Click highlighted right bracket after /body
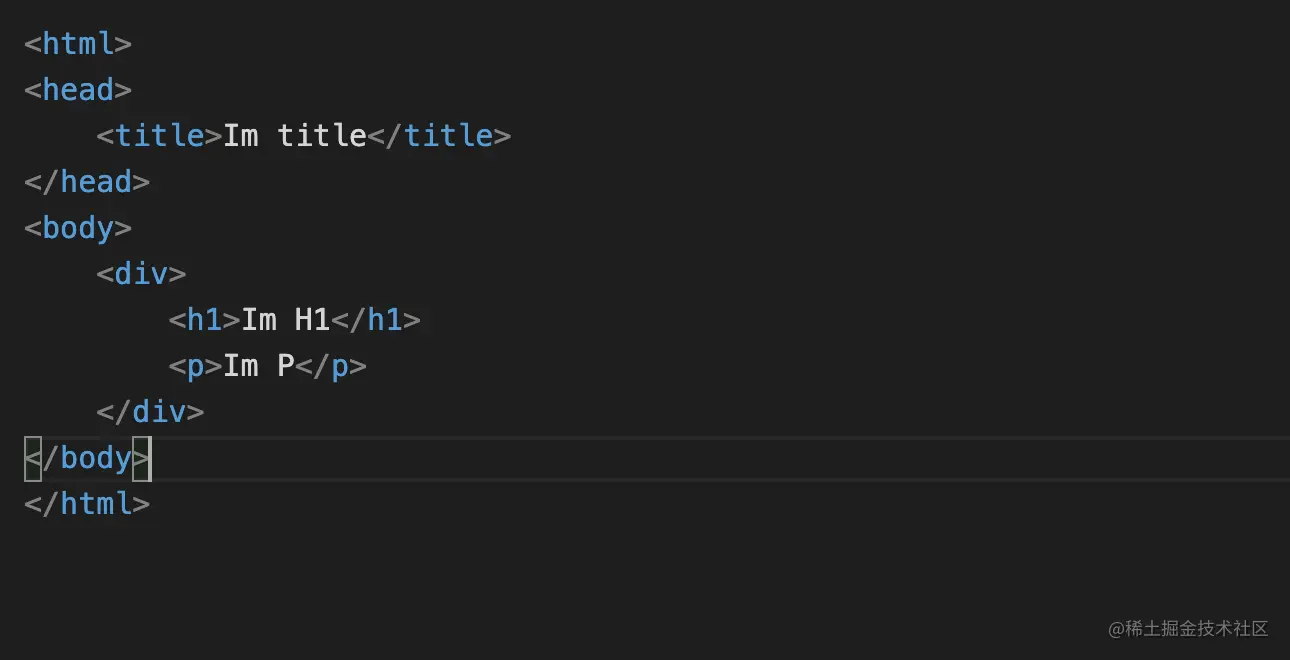Screen dimensions: 1290x660 [141, 458]
